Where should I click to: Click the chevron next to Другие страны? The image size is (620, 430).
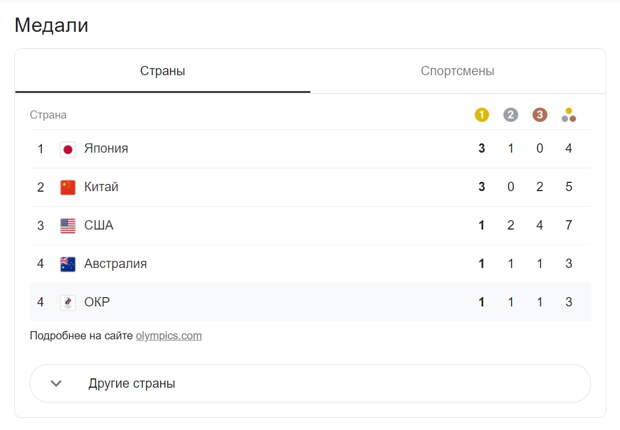pyautogui.click(x=56, y=383)
